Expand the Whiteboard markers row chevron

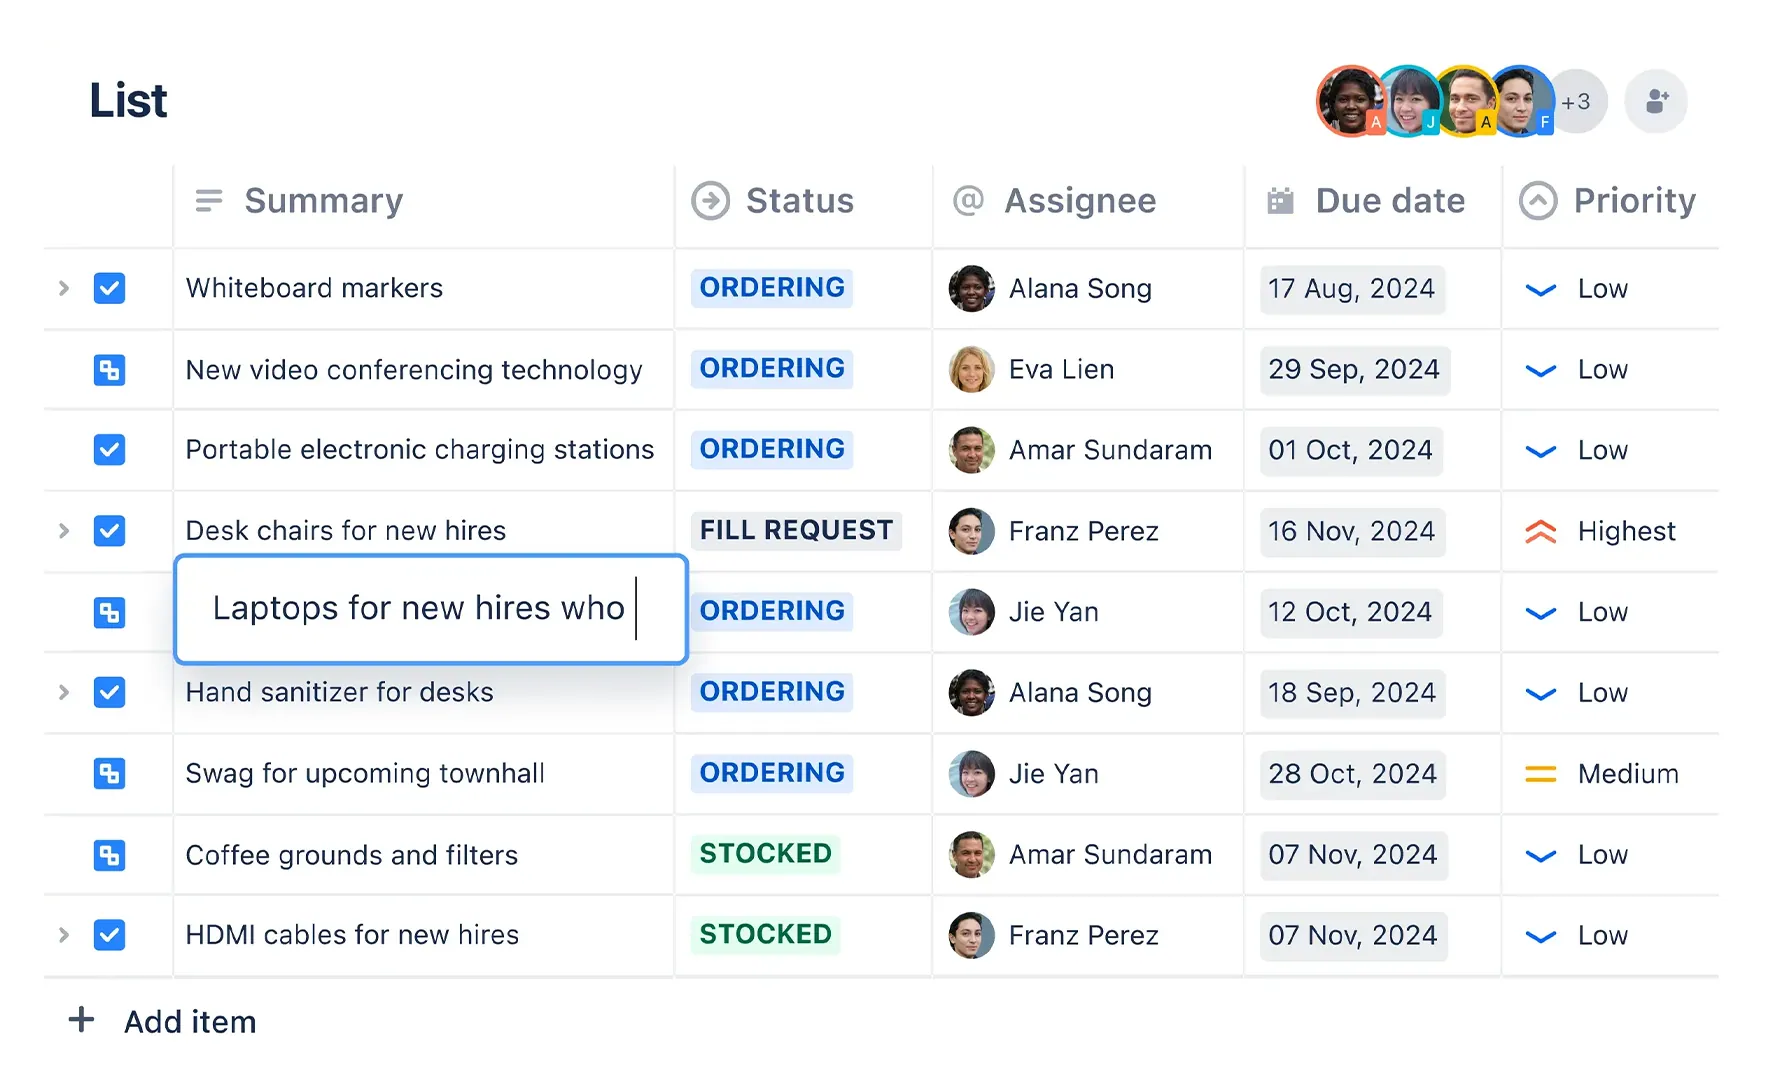[x=64, y=288]
